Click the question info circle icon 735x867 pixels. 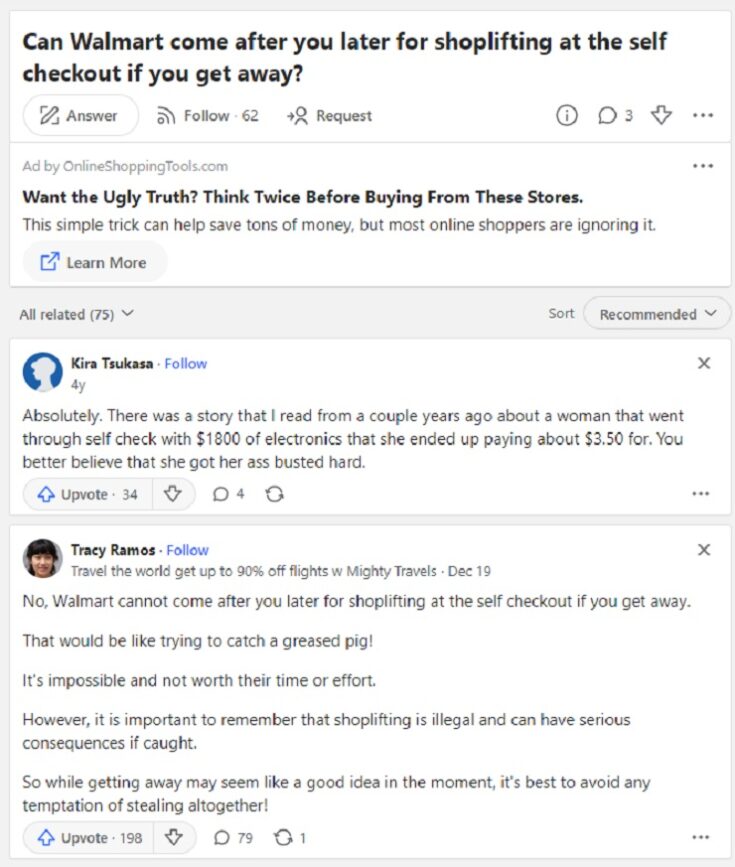566,115
